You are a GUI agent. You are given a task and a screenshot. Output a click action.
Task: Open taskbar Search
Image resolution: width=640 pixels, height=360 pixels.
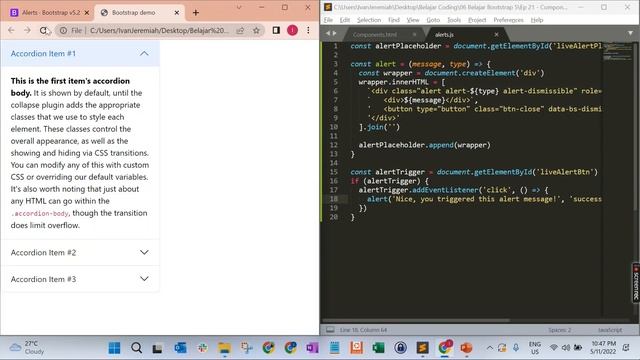pyautogui.click(x=136, y=348)
